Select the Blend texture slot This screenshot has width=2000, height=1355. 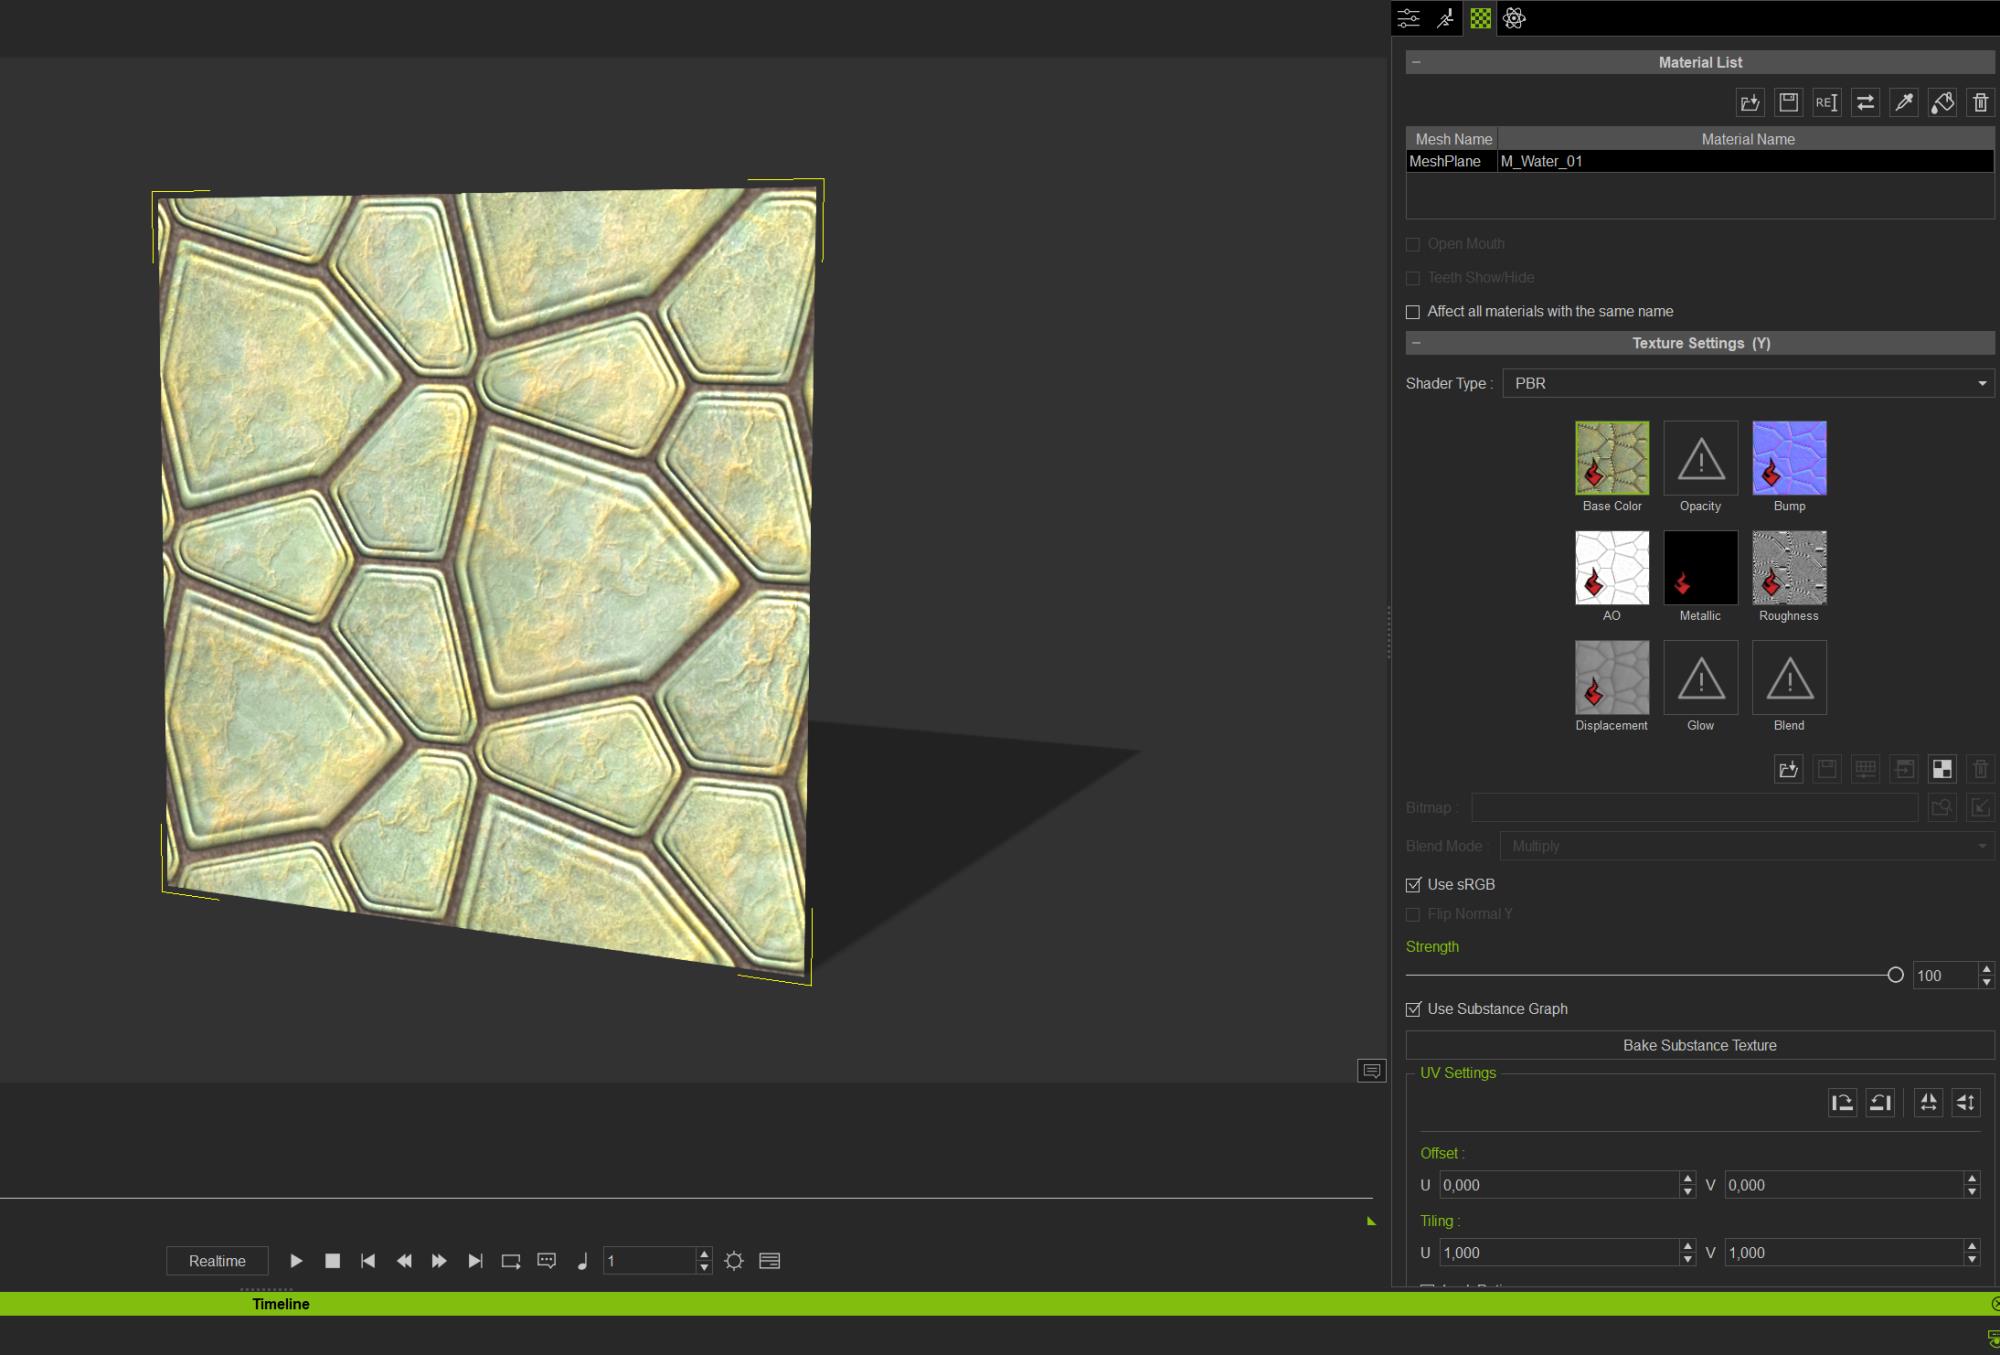[x=1789, y=677]
